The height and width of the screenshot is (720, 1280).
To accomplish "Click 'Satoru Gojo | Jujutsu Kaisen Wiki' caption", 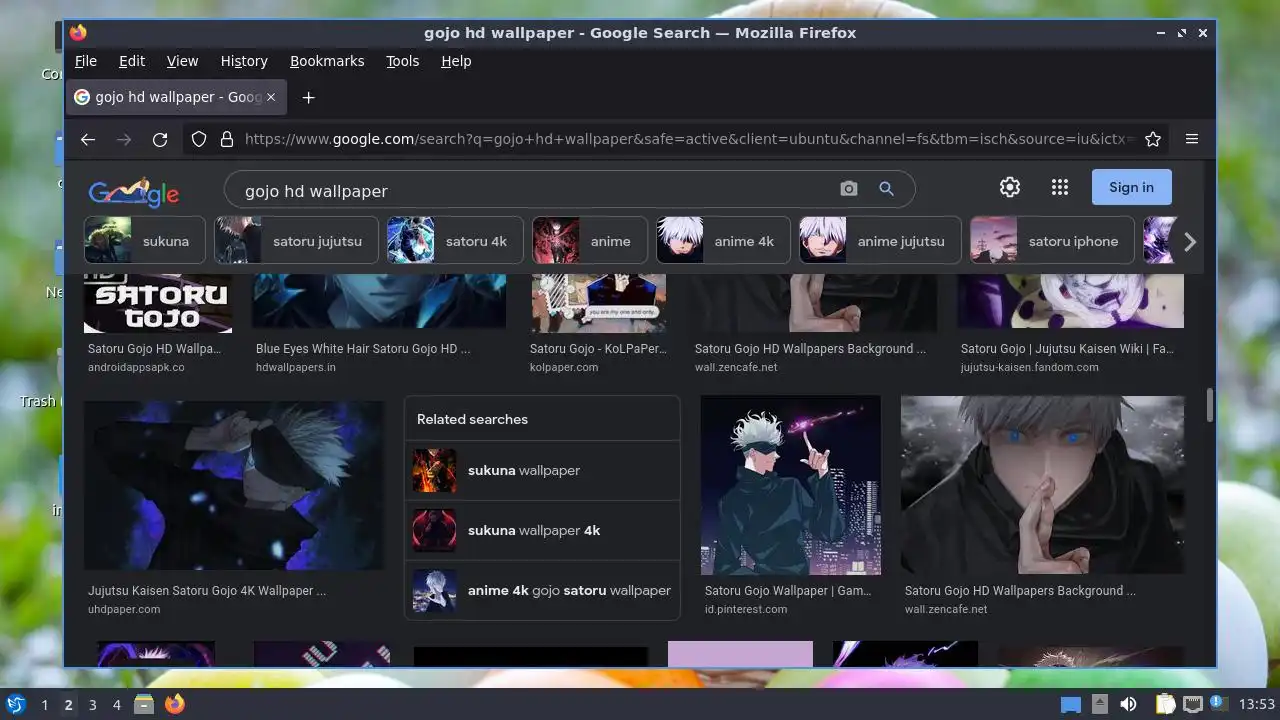I will (1067, 349).
